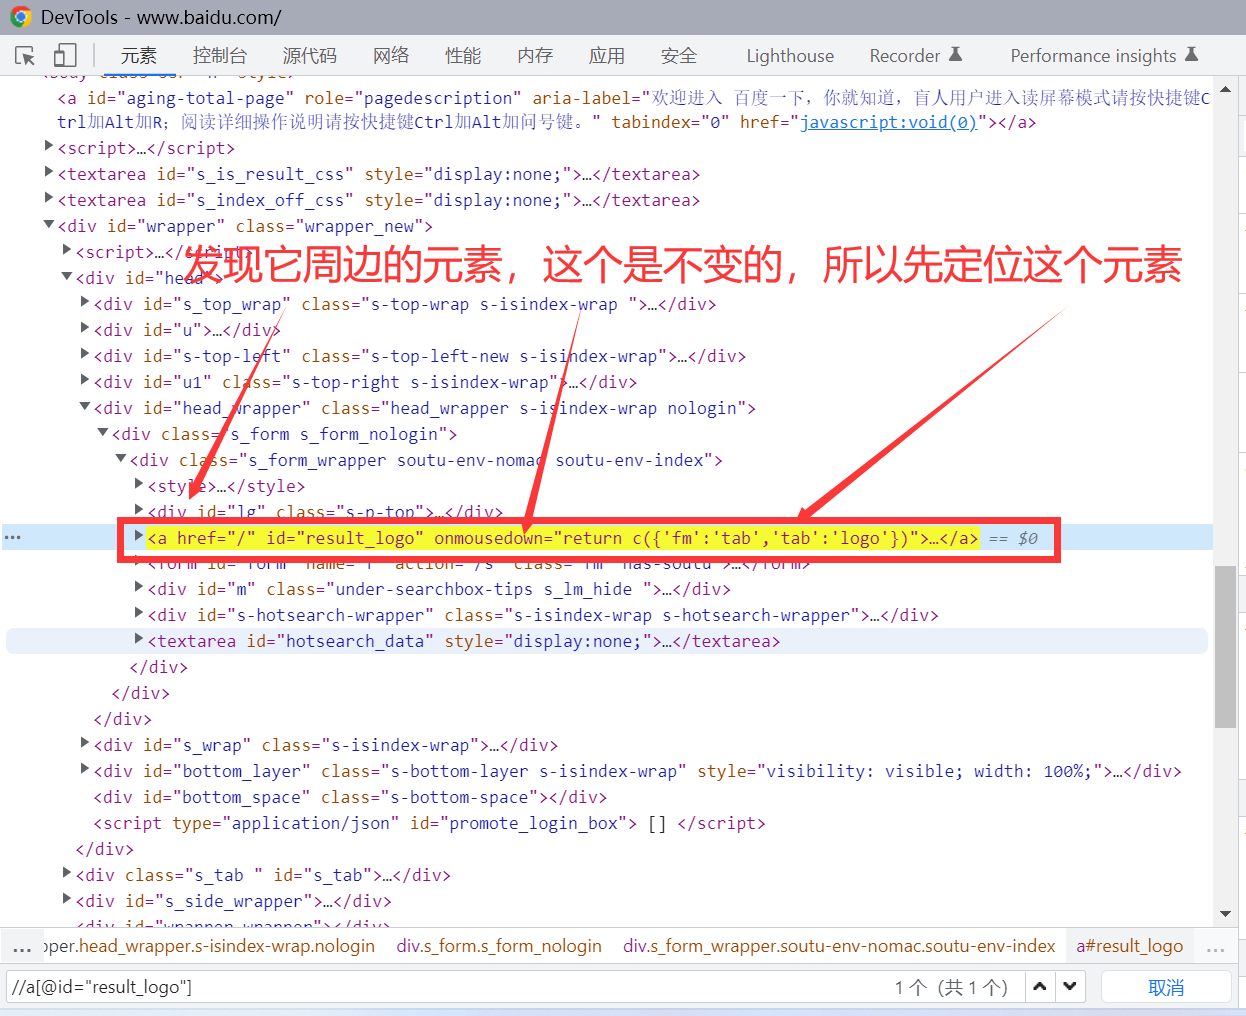1246x1016 pixels.
Task: Select the bottom_space div row
Action: point(350,797)
